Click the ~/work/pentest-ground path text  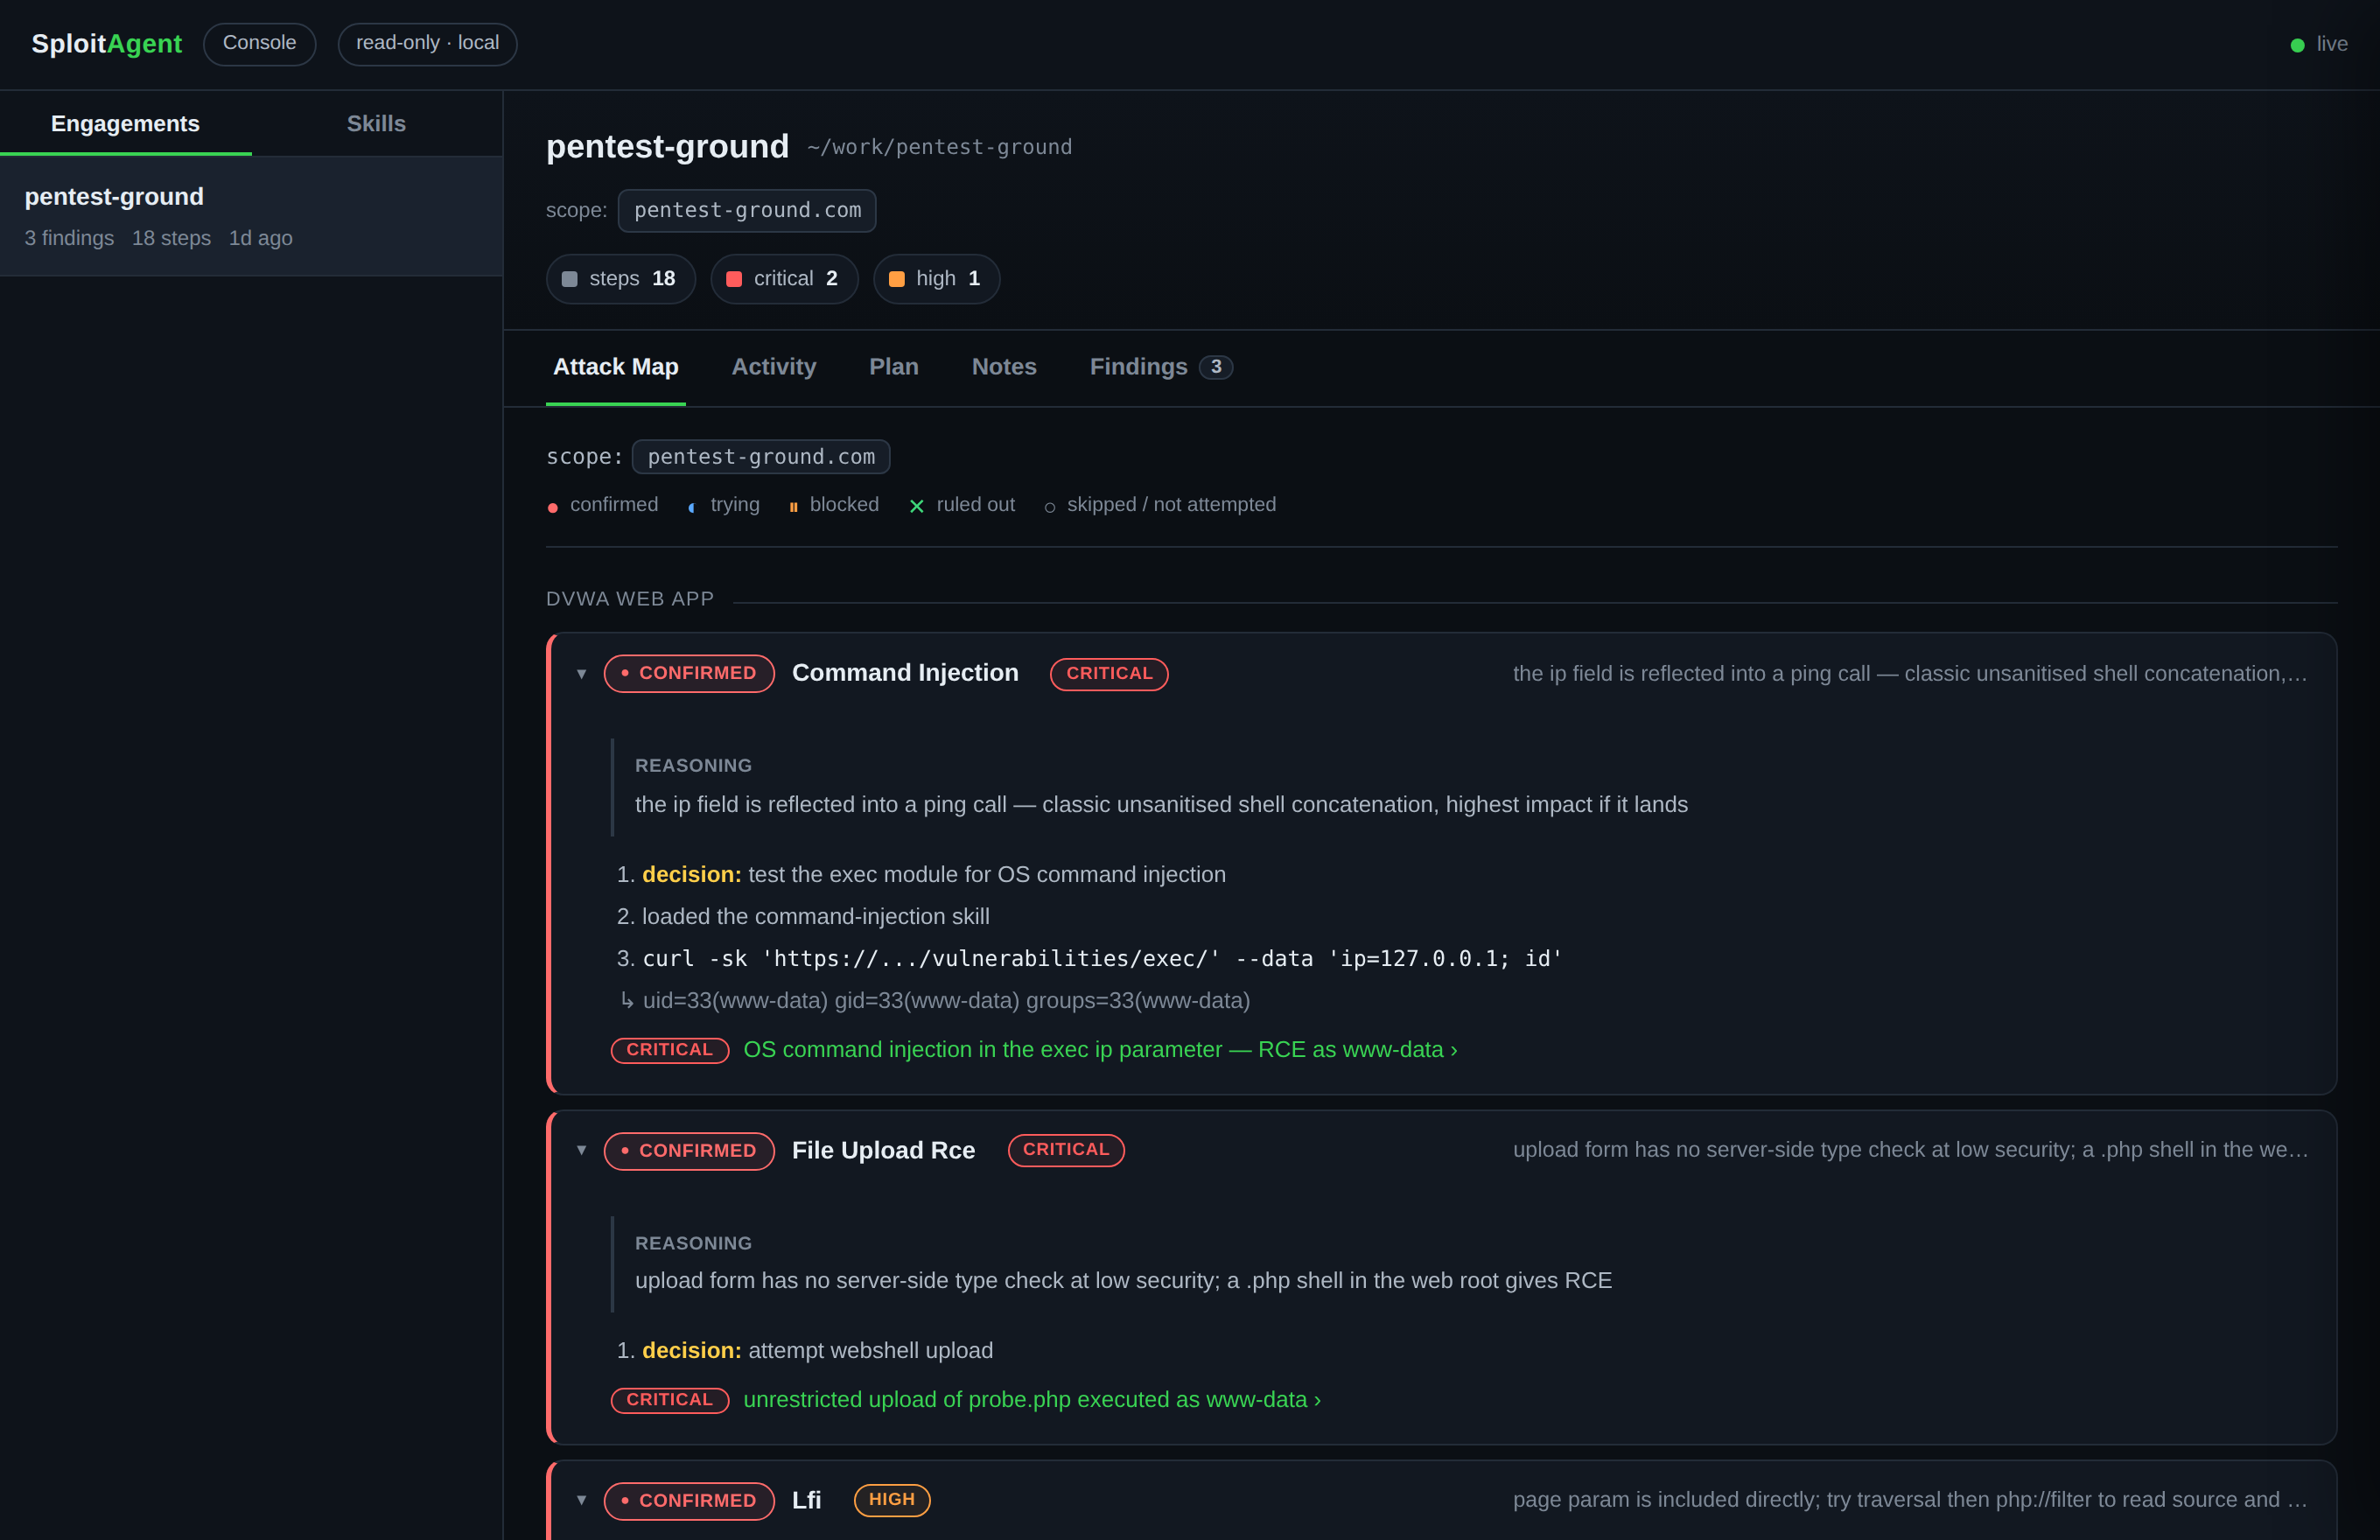pyautogui.click(x=939, y=147)
